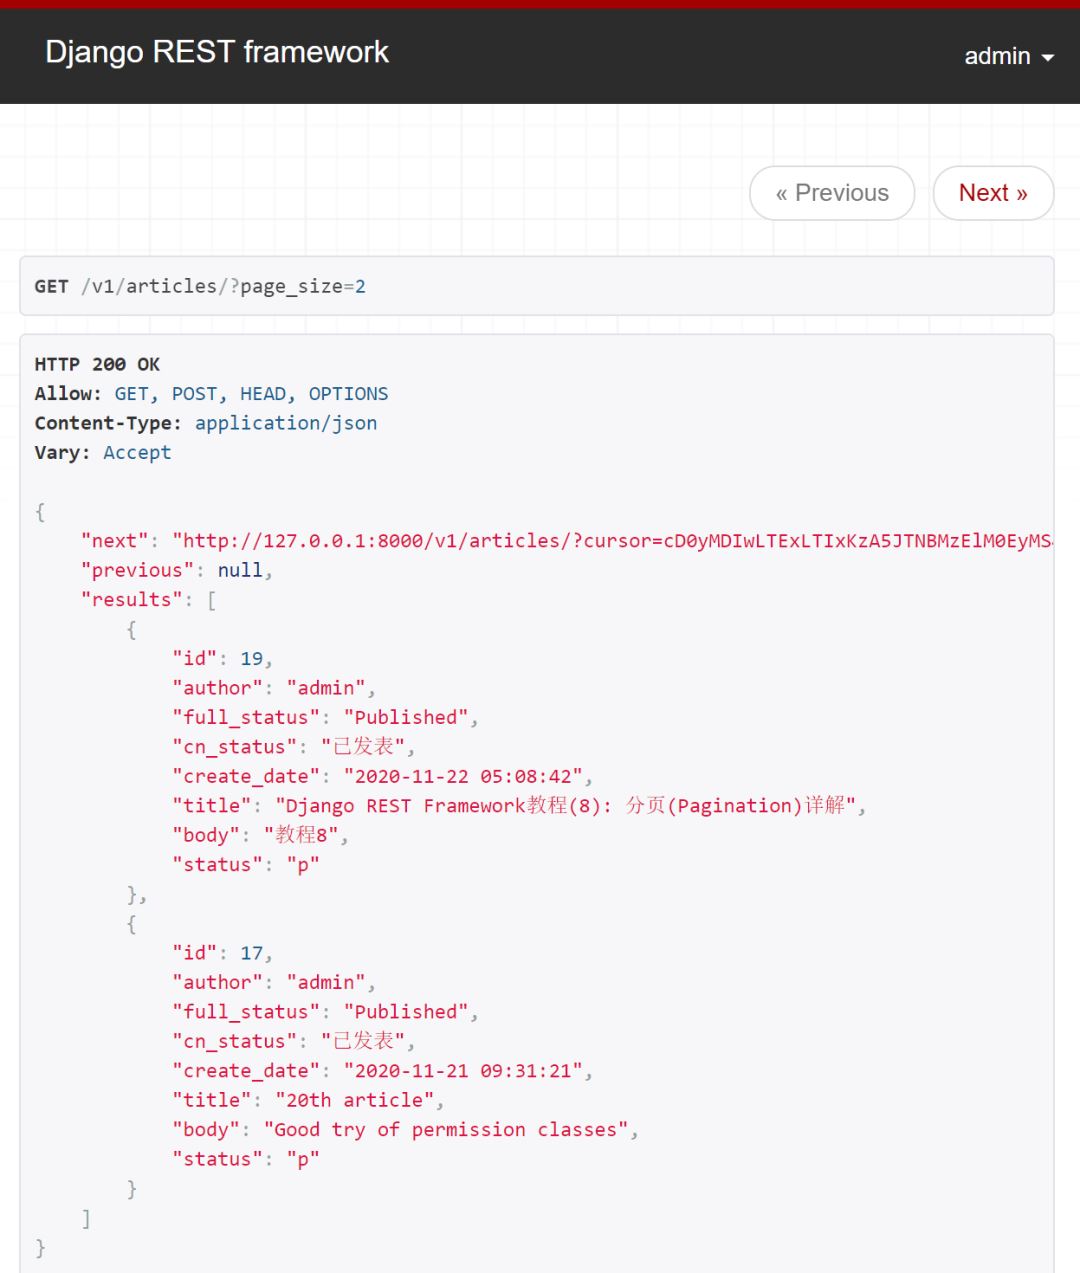This screenshot has width=1080, height=1273.
Task: Click create_date "2020-11-22 05:08:42"
Action: (x=467, y=775)
